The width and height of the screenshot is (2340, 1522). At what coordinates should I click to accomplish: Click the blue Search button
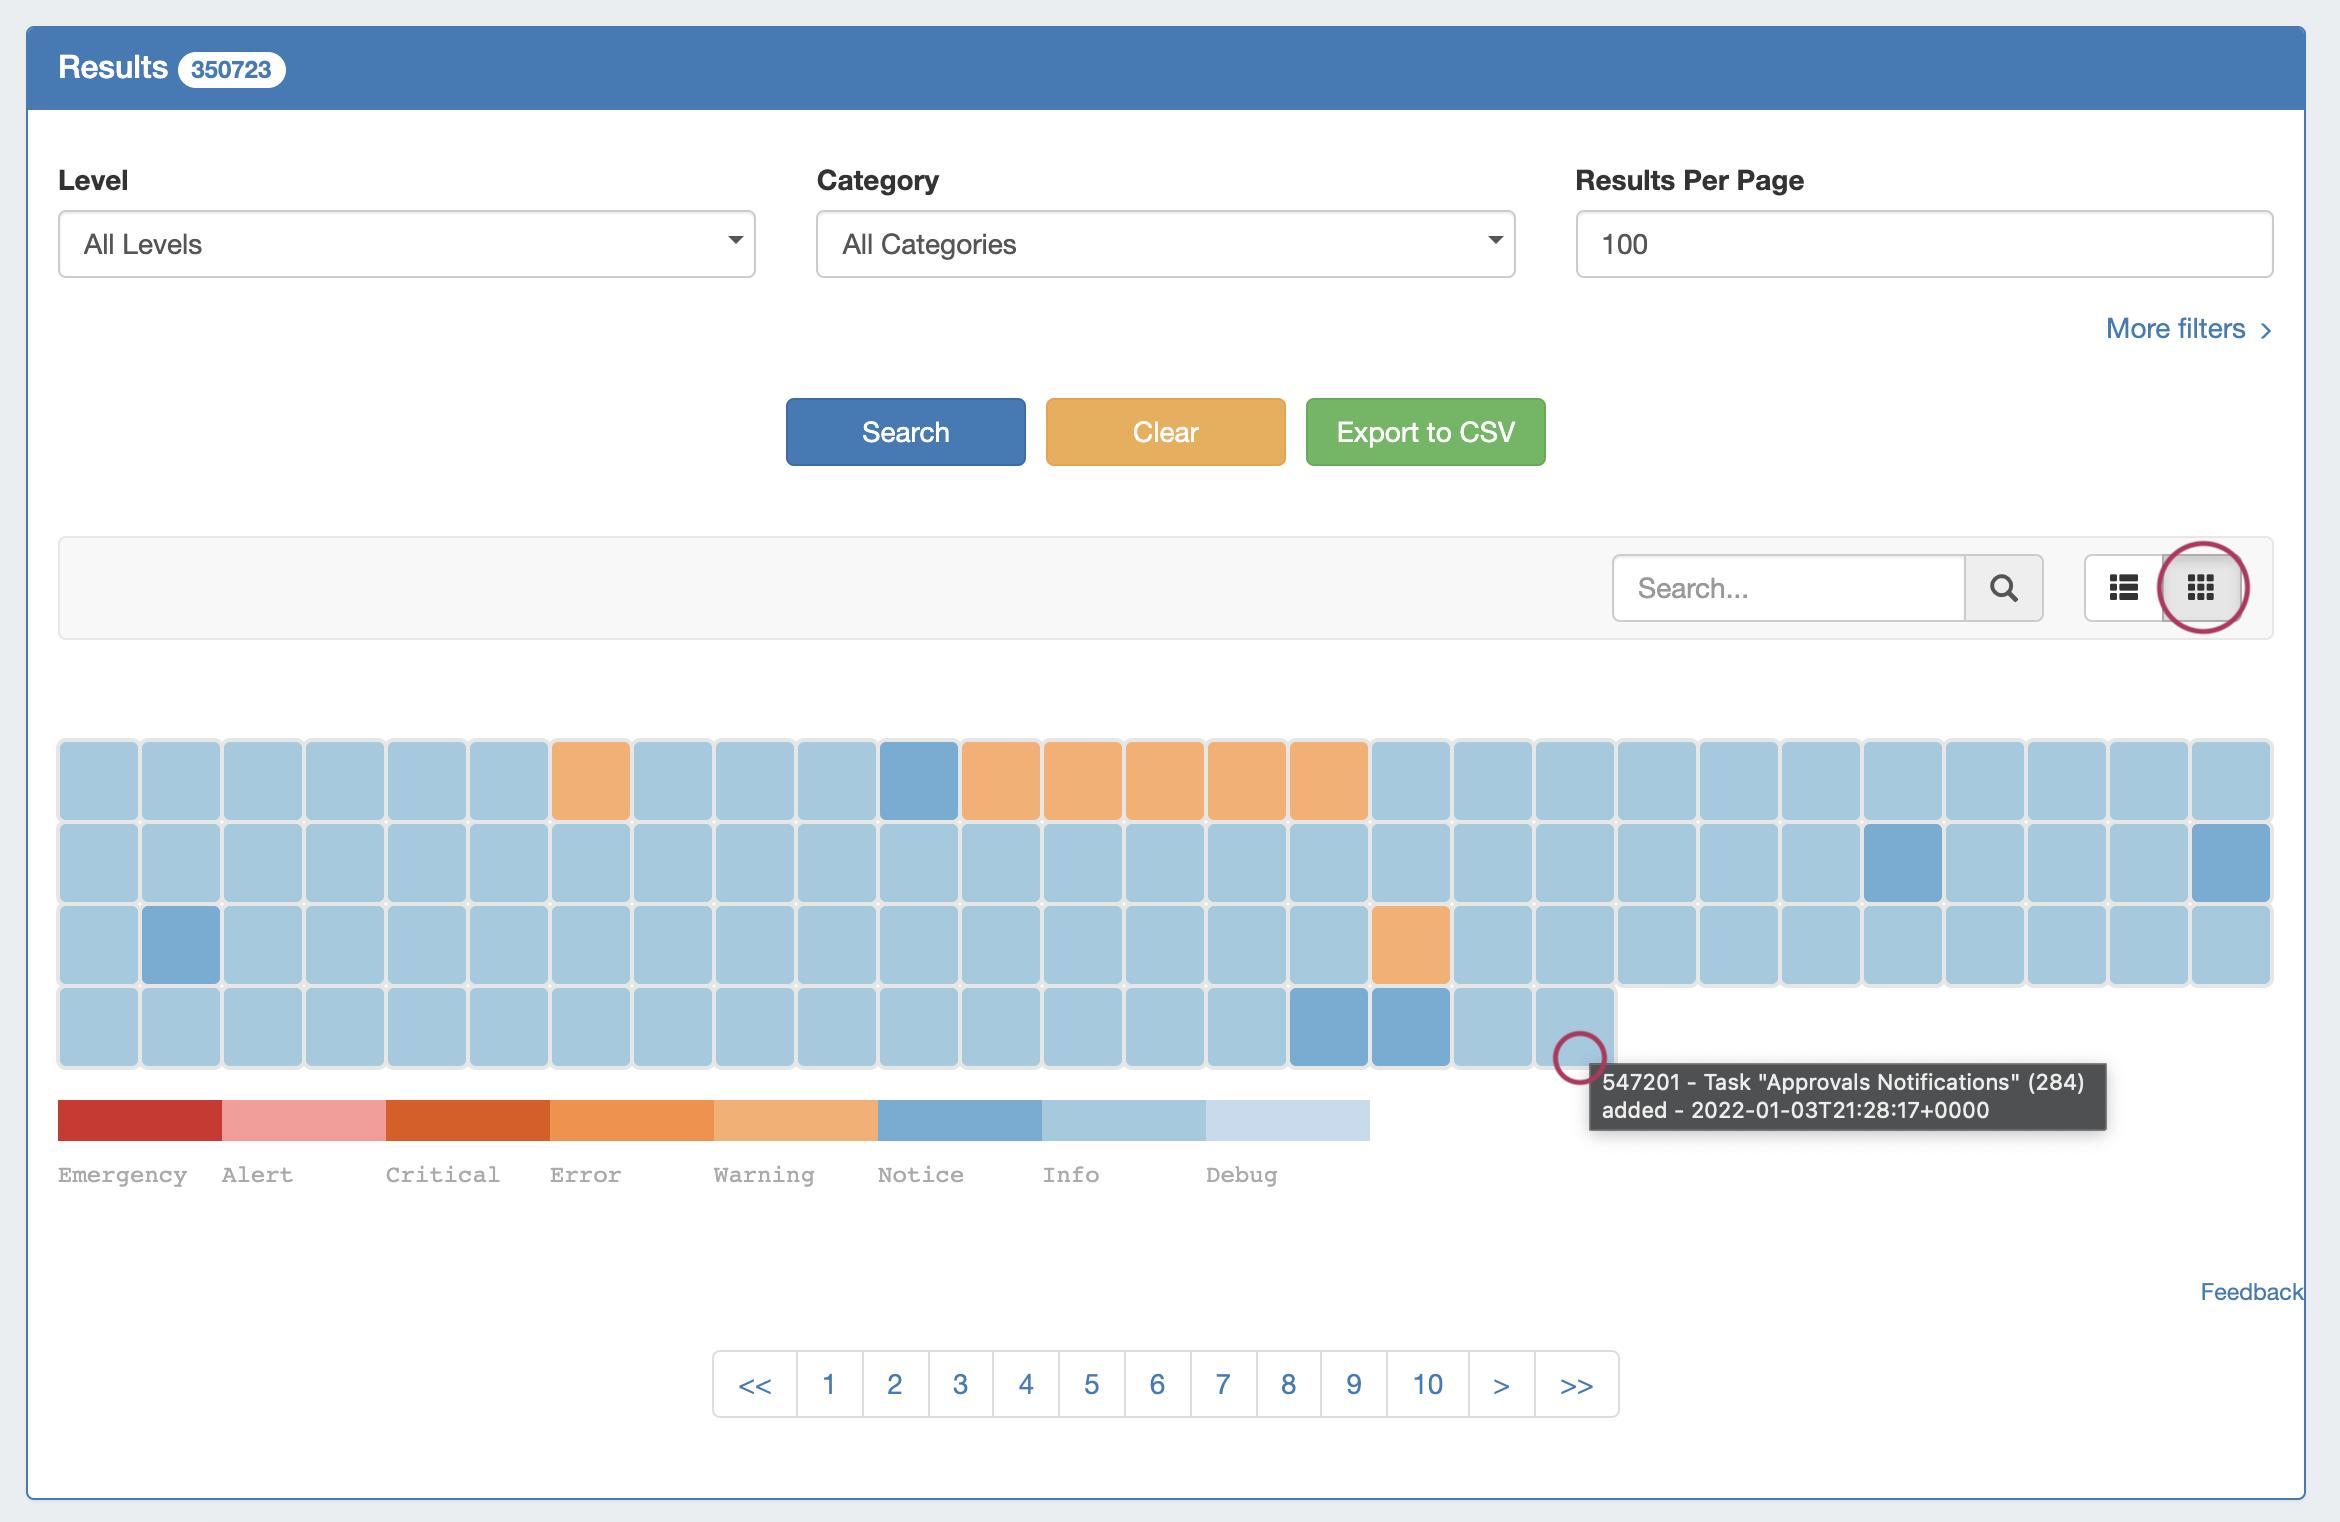point(905,432)
